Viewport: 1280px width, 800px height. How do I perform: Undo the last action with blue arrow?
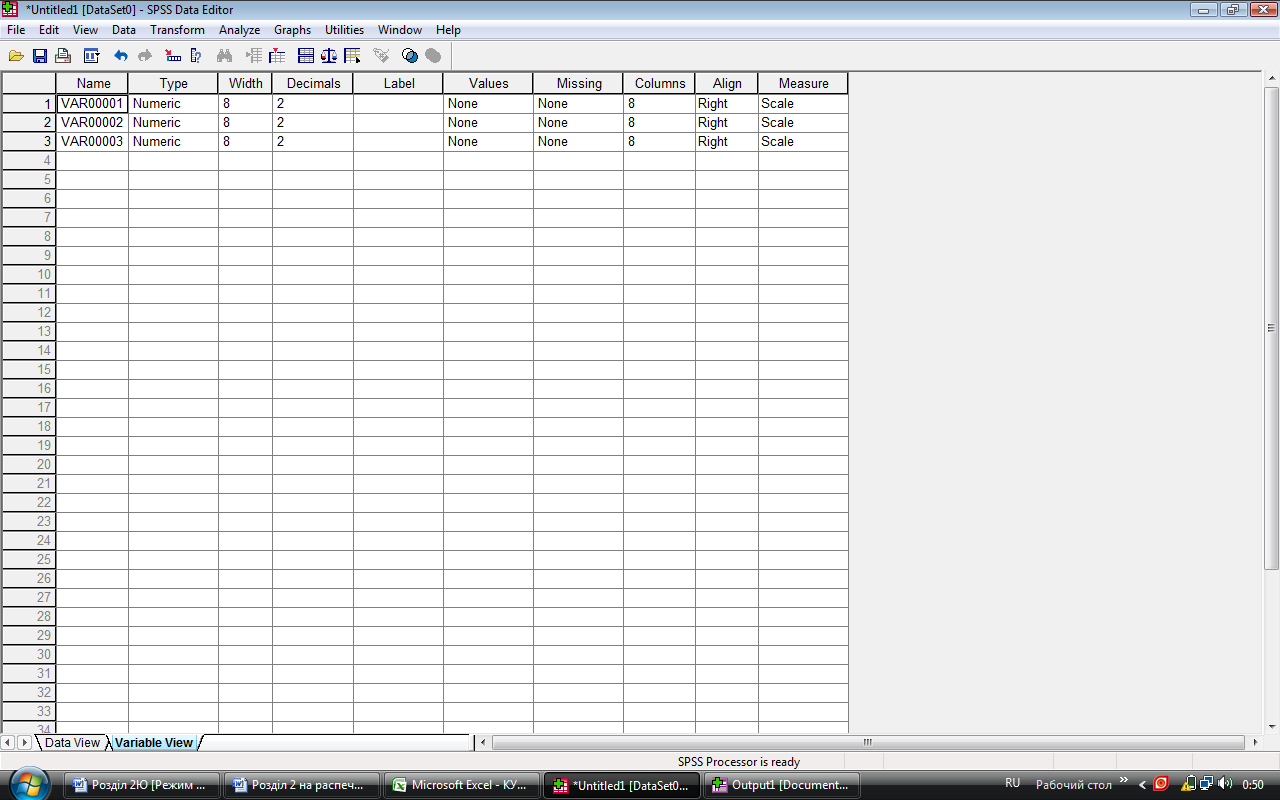(x=121, y=56)
